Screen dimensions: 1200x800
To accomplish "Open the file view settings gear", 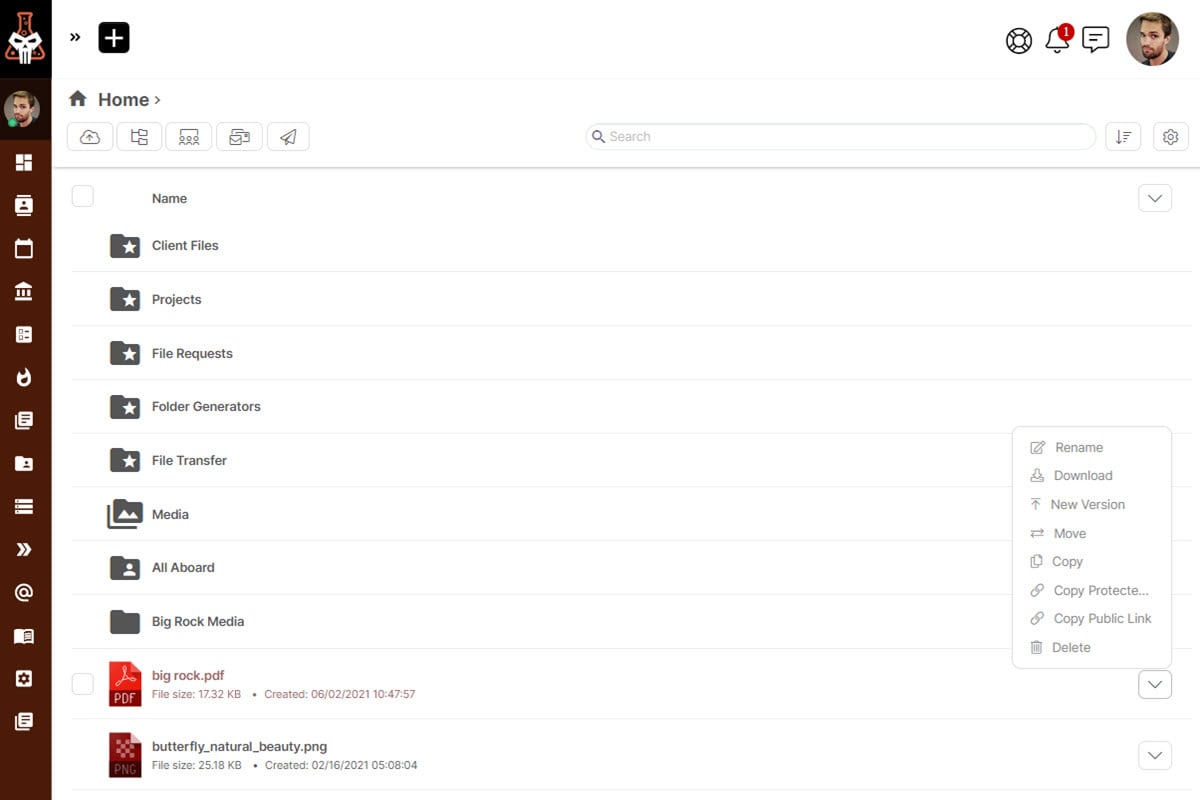I will [1171, 137].
